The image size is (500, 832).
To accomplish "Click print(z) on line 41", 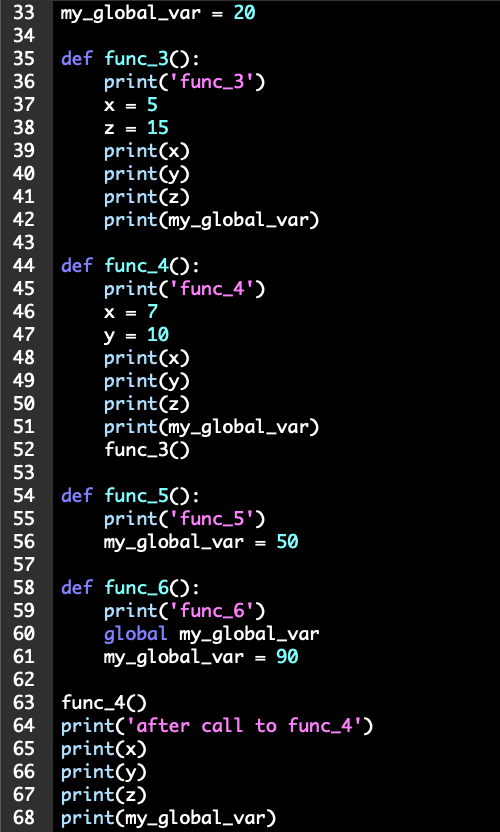I will (x=147, y=196).
